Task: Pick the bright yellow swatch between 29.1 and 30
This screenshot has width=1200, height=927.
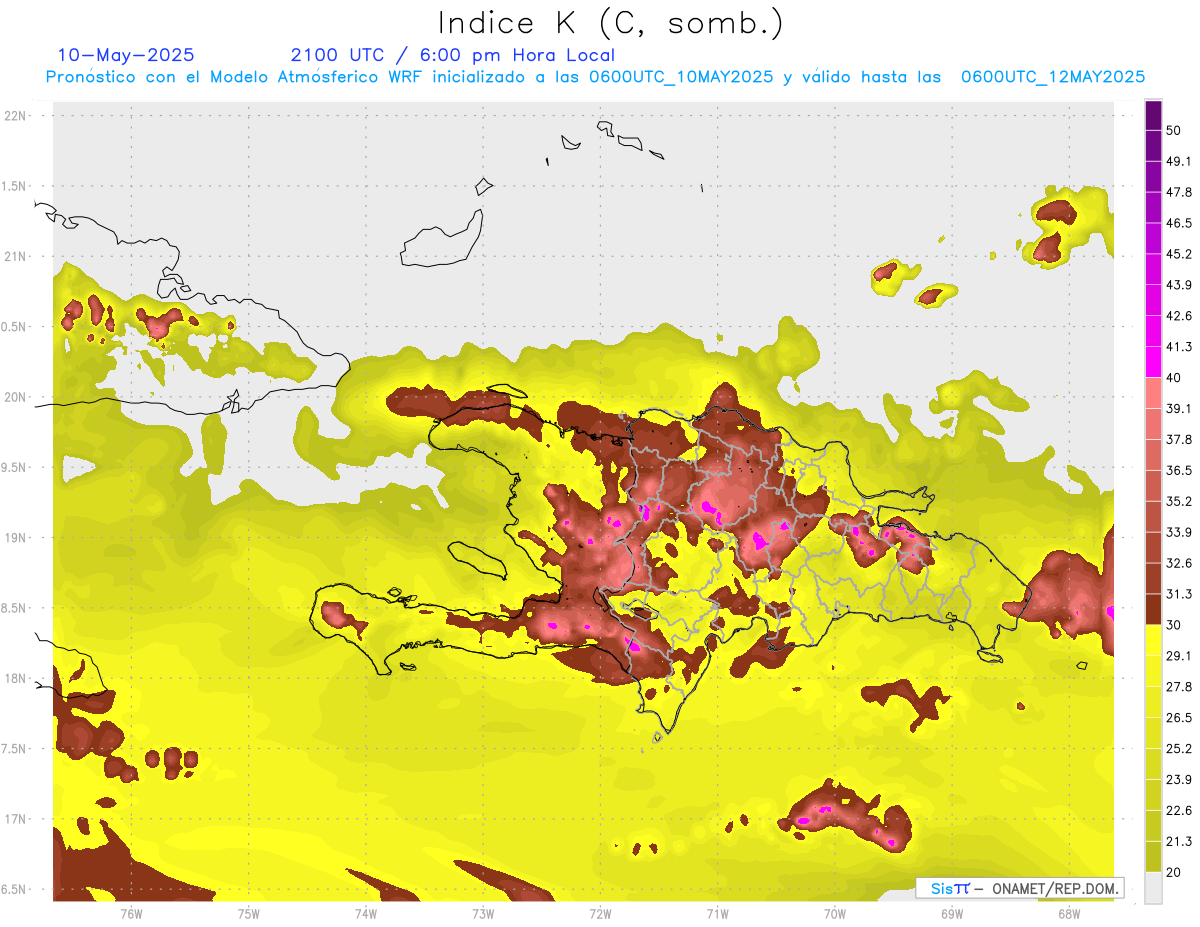Action: [x=1153, y=641]
